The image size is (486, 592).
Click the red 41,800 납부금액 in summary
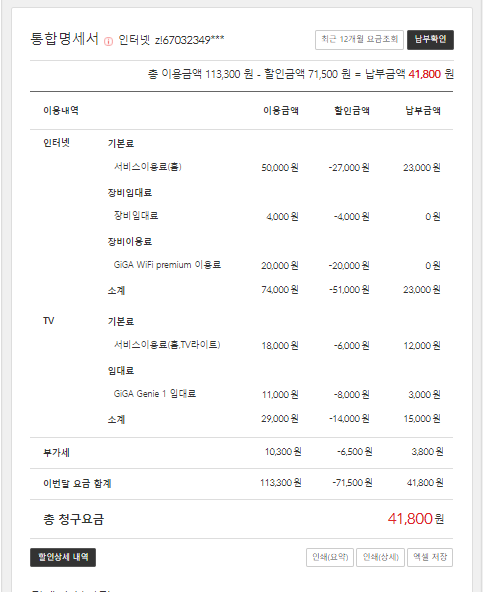424,74
